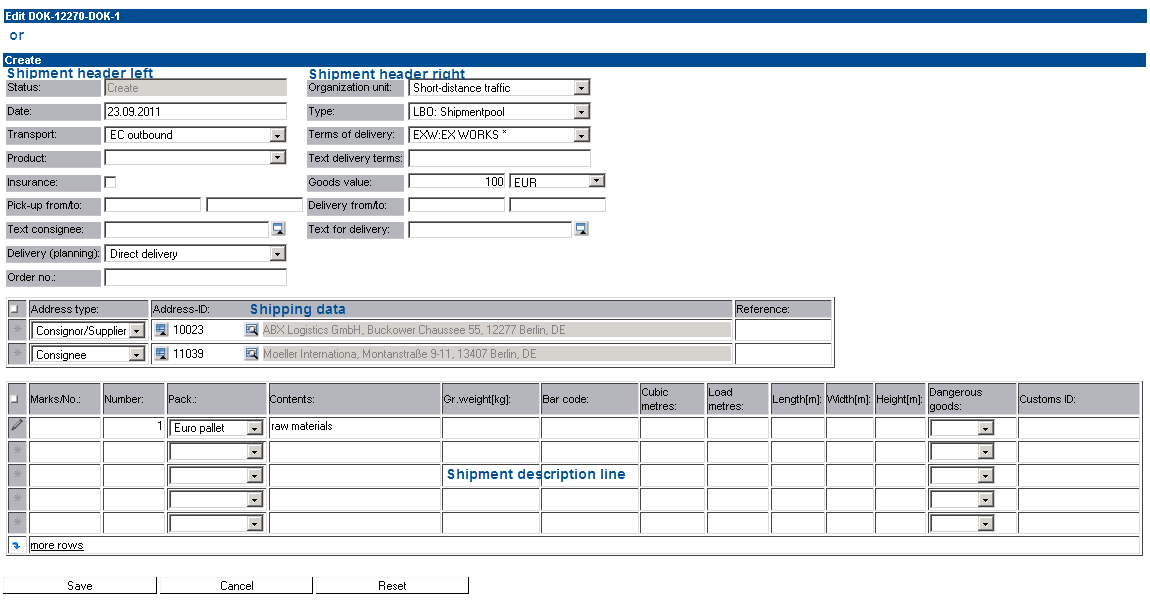This screenshot has width=1150, height=606.
Task: Click Customs ID field on raw materials row
Action: 1078,427
